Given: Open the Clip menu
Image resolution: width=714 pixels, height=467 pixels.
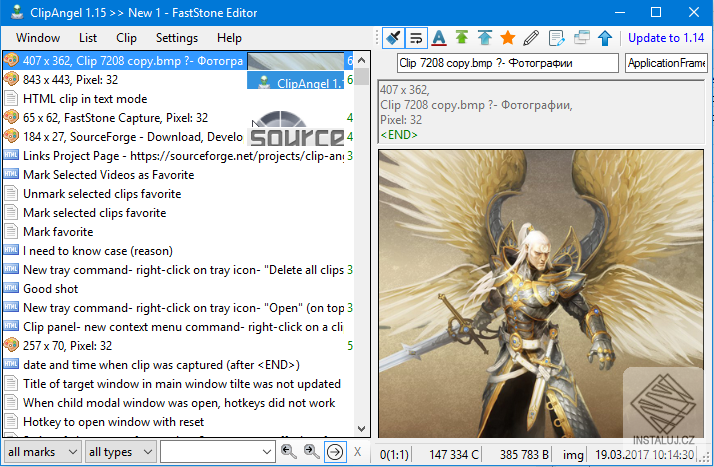Looking at the screenshot, I should [x=126, y=38].
